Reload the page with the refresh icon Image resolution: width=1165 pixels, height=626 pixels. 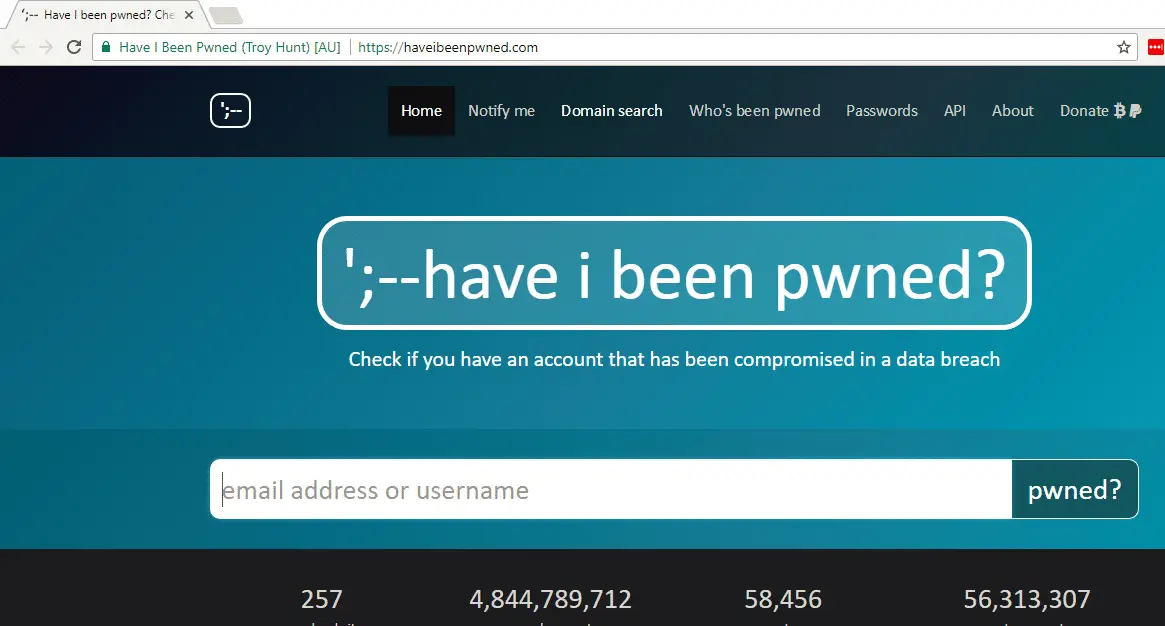click(x=74, y=48)
